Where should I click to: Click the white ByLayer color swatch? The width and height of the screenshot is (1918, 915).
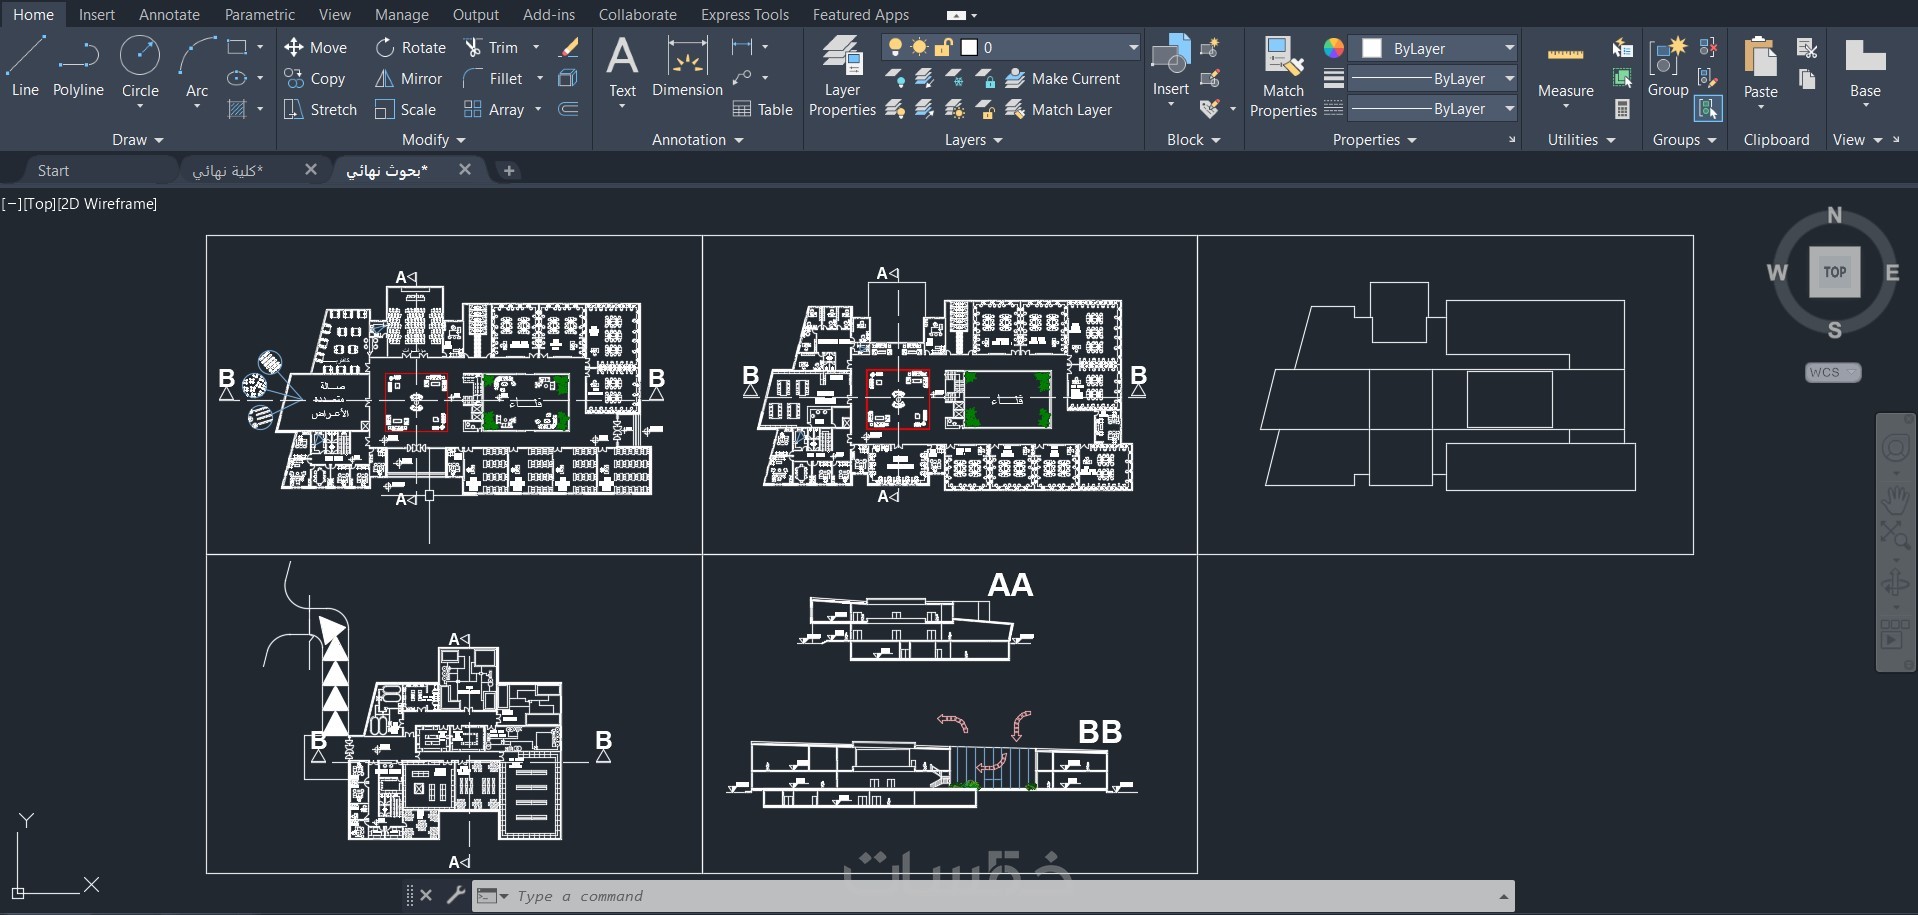[x=1372, y=48]
